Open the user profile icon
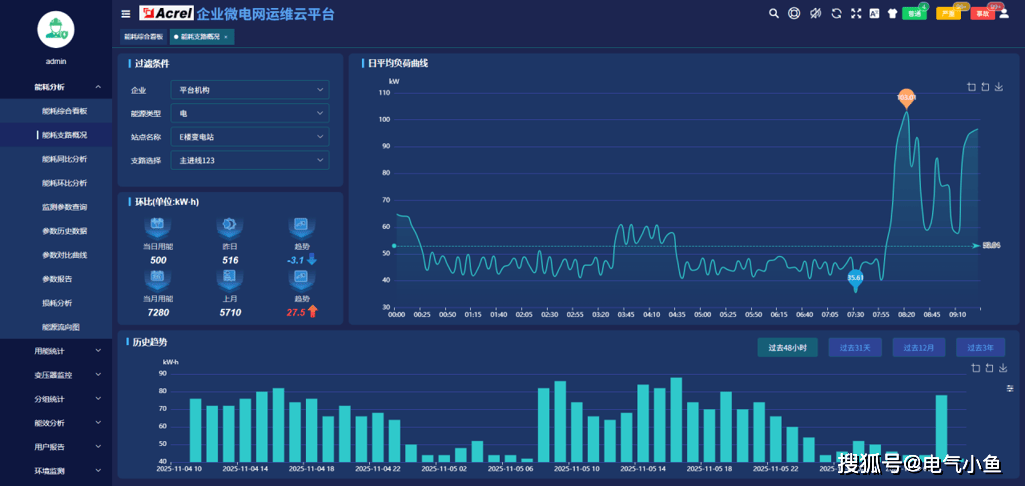1026x487 pixels. point(1004,13)
